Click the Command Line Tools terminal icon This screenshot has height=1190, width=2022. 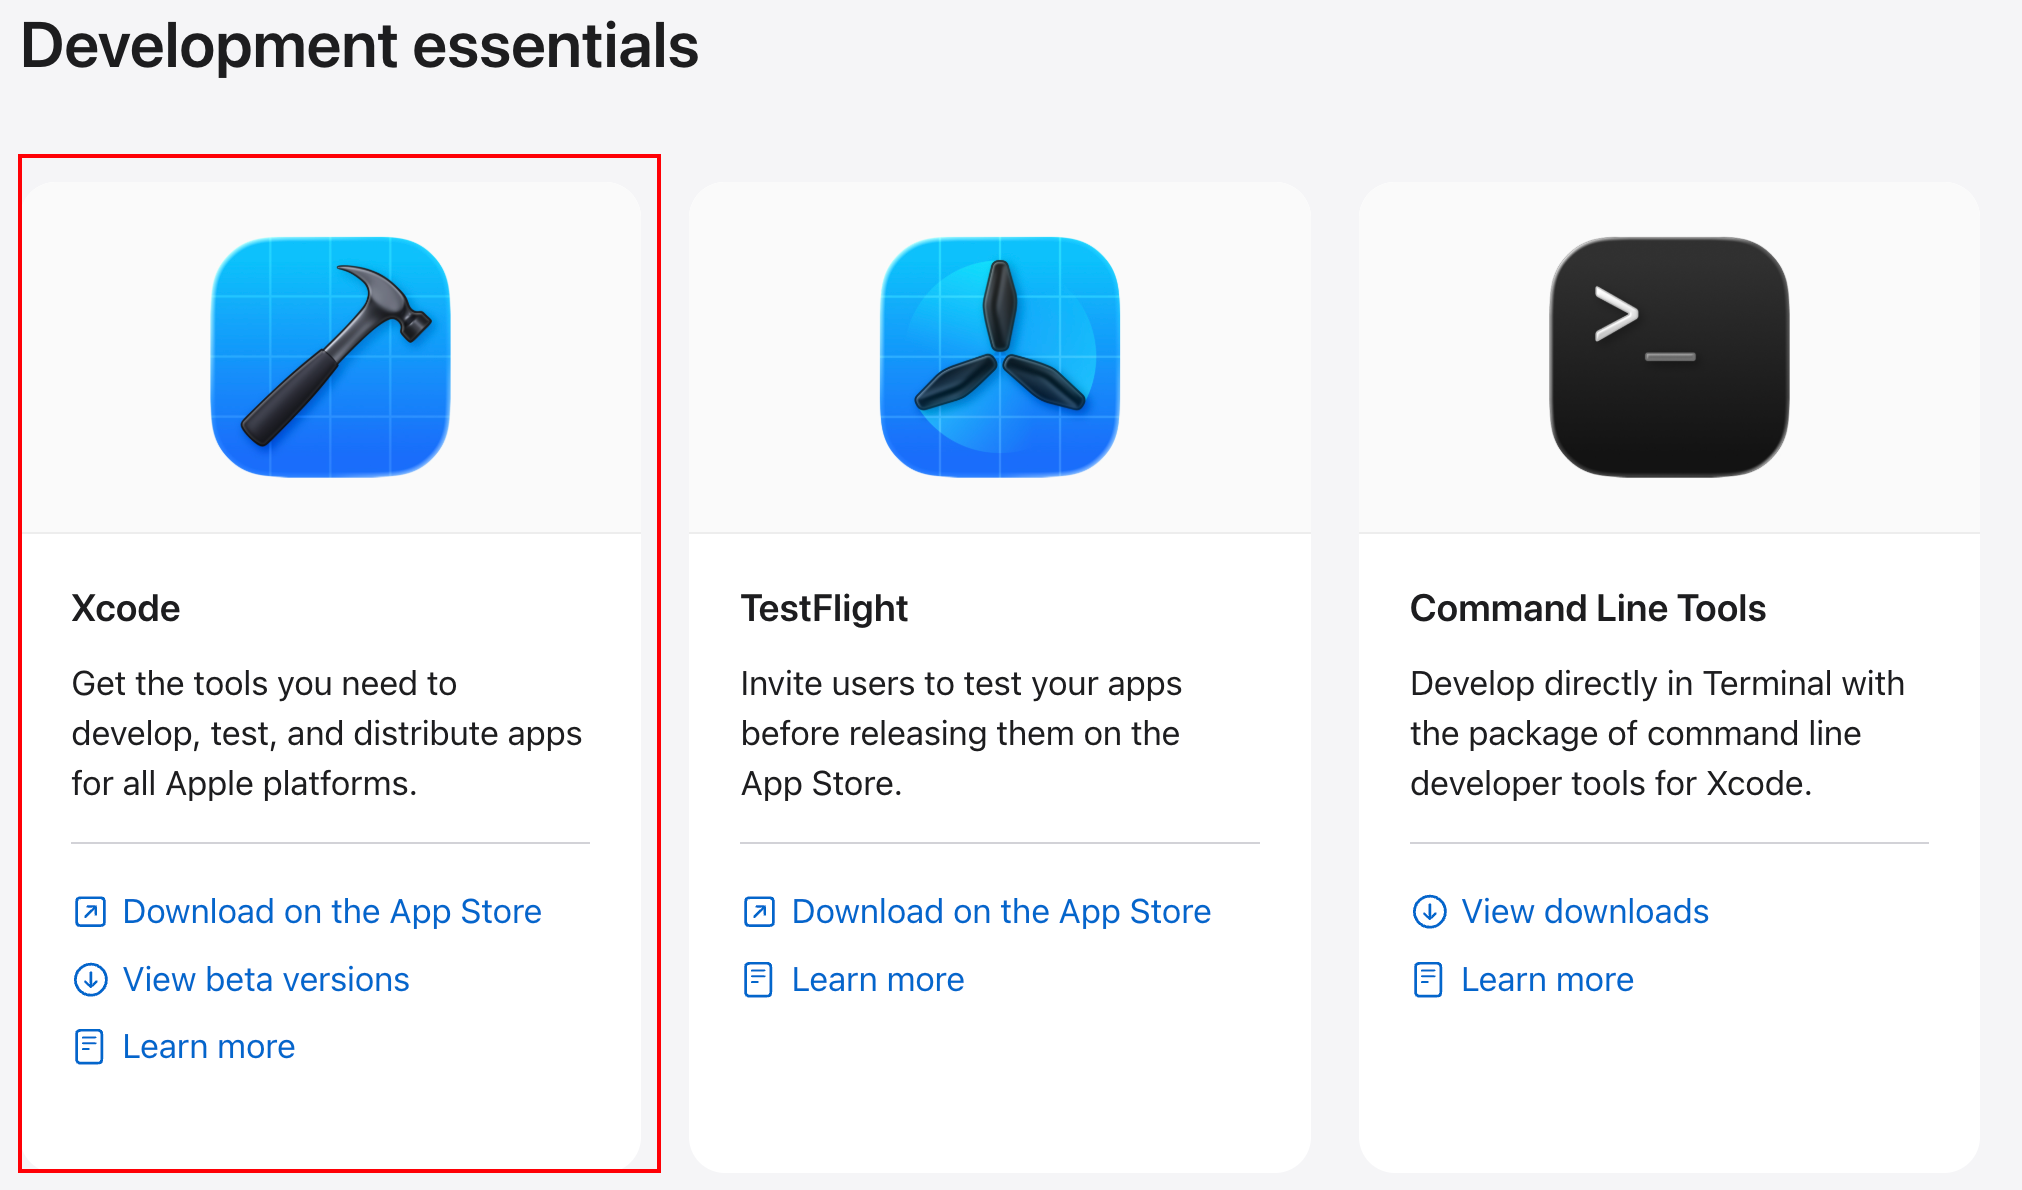point(1669,357)
